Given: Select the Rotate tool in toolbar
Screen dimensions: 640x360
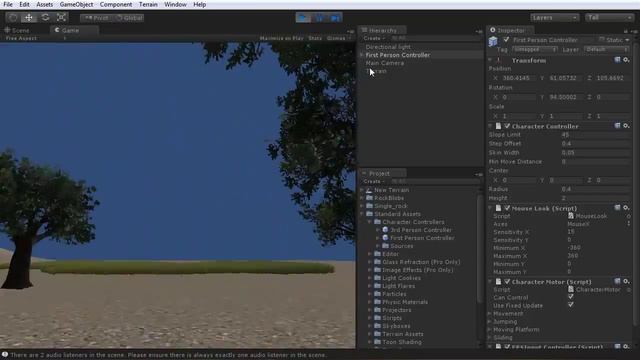Looking at the screenshot, I should coord(45,18).
